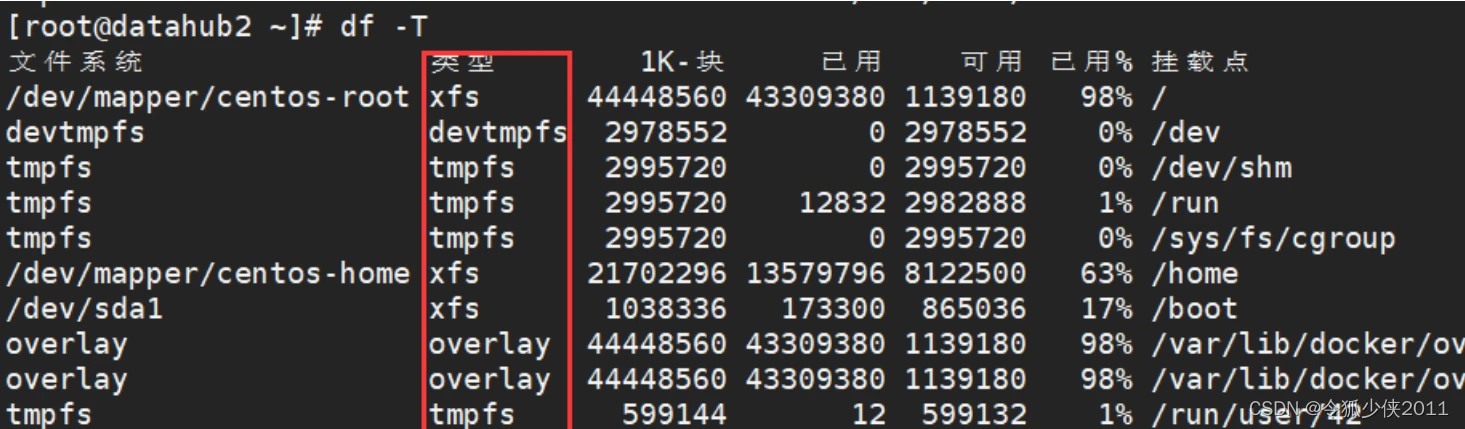The image size is (1465, 429).
Task: Click the /home mount point text
Action: tap(1194, 273)
